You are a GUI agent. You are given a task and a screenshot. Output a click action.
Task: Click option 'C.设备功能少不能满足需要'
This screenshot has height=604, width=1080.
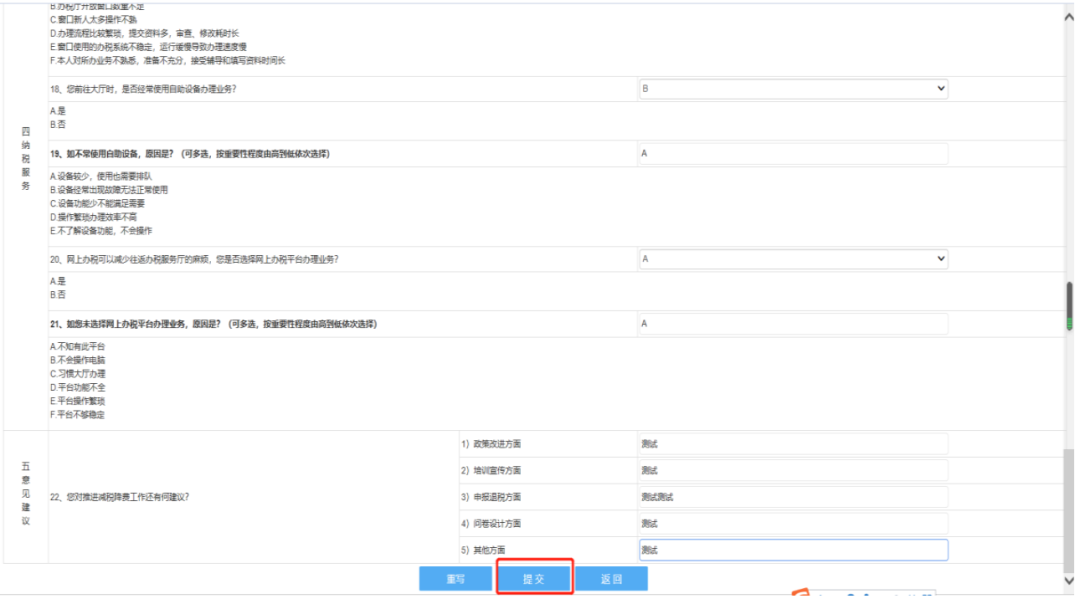(x=97, y=204)
